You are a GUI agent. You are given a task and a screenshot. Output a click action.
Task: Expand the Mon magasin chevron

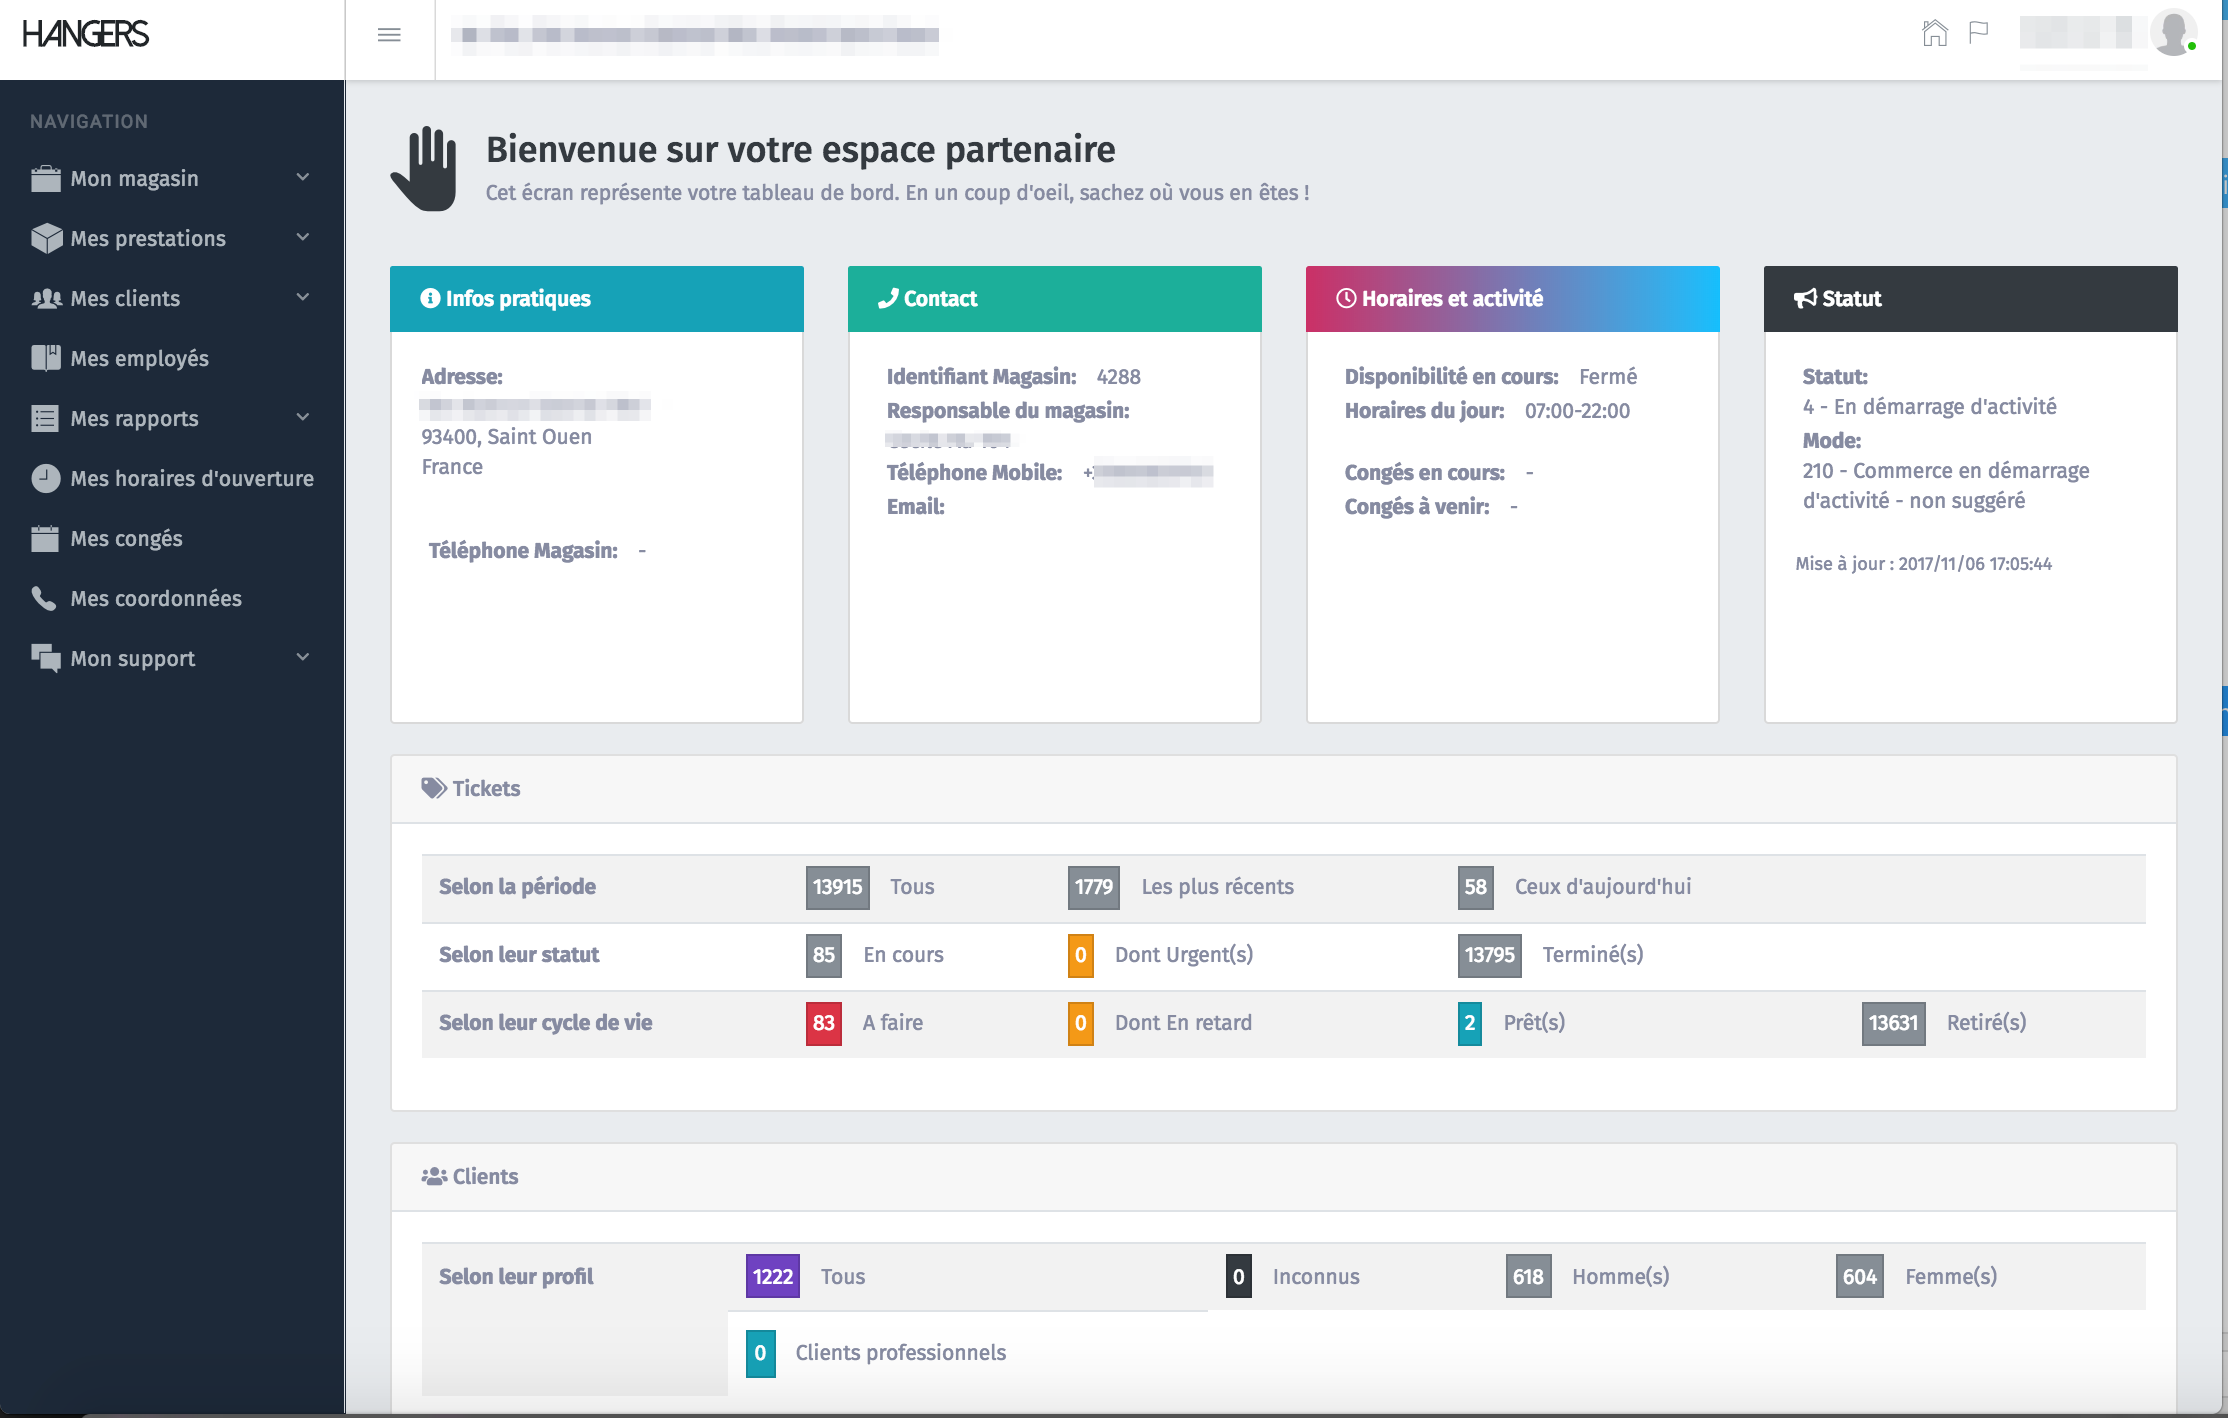coord(303,178)
